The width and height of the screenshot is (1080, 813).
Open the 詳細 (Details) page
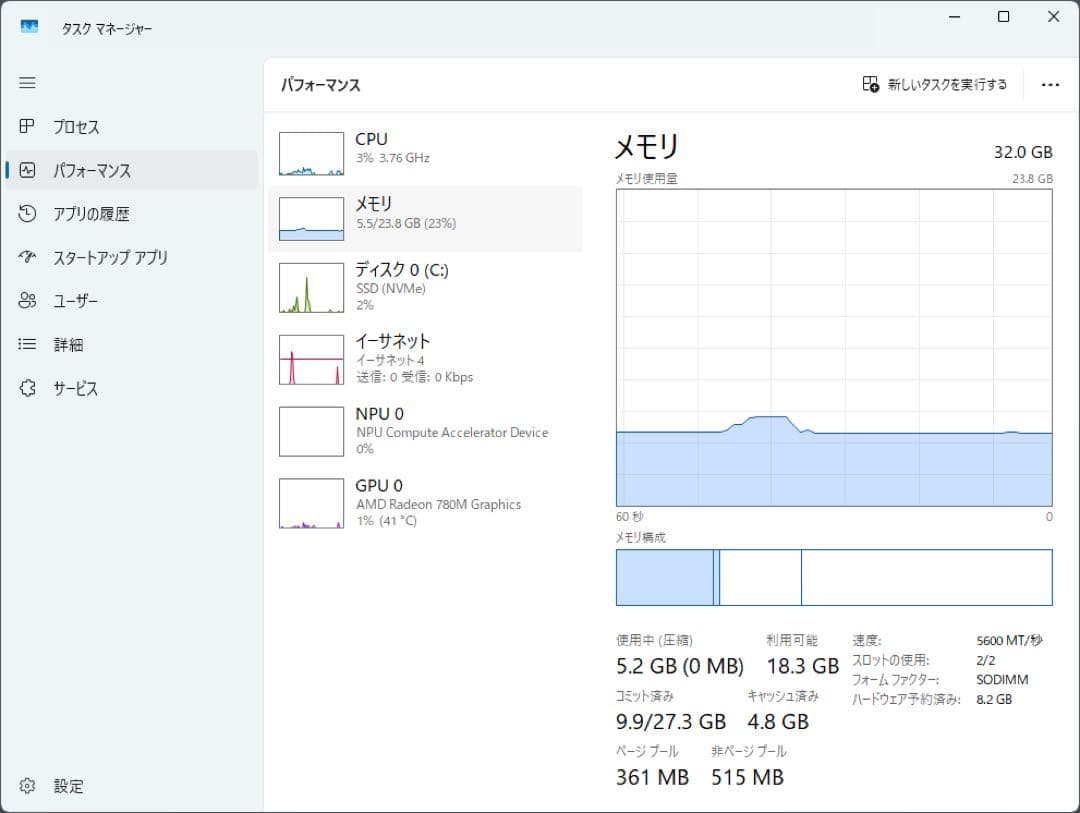coord(72,344)
